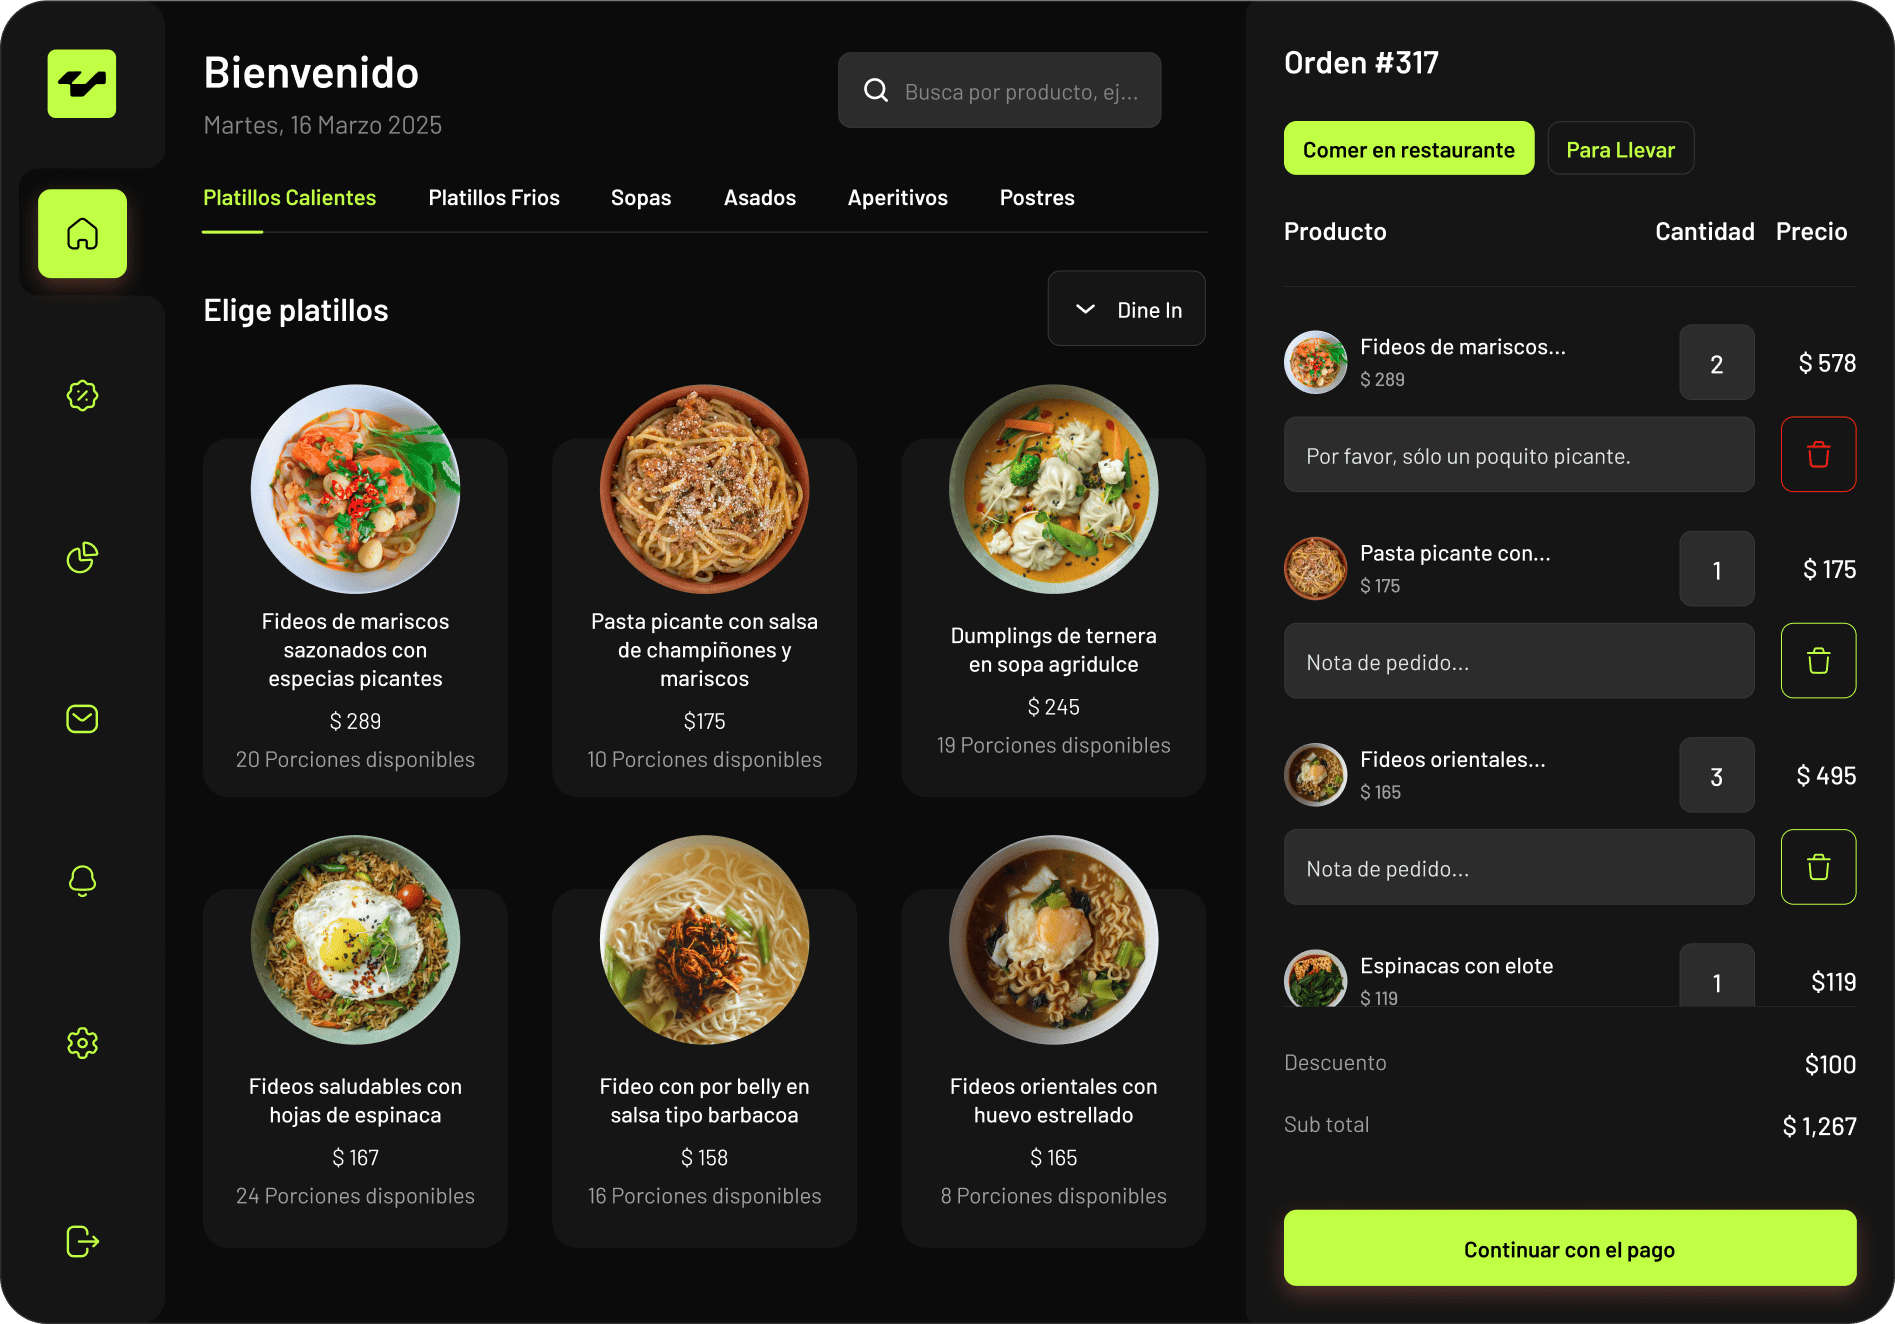This screenshot has height=1324, width=1895.
Task: Click the Nota de pedido field for Pasta picante
Action: (1518, 661)
